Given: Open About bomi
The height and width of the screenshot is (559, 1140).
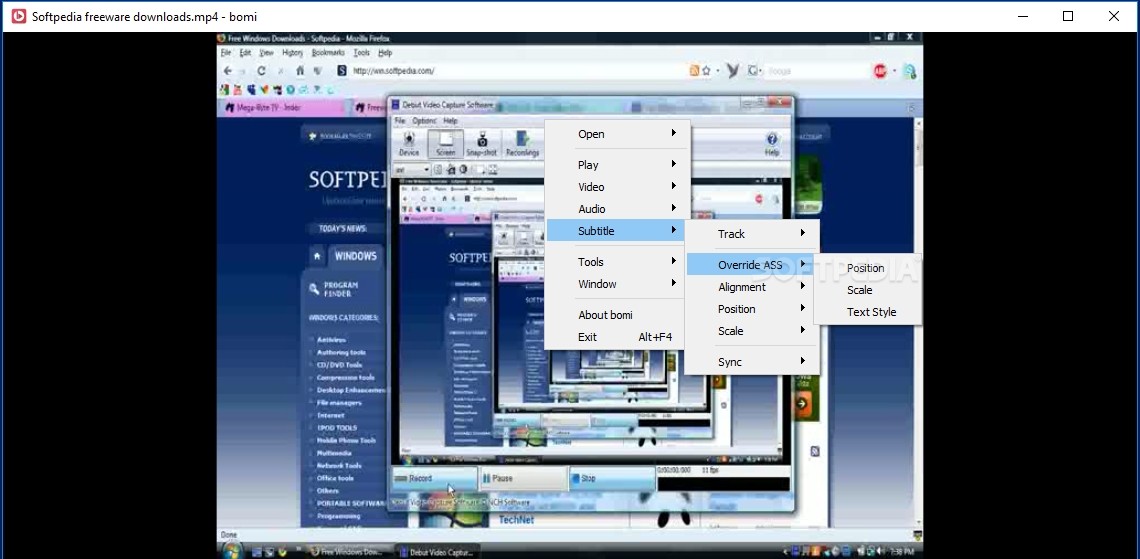Looking at the screenshot, I should coord(617,315).
